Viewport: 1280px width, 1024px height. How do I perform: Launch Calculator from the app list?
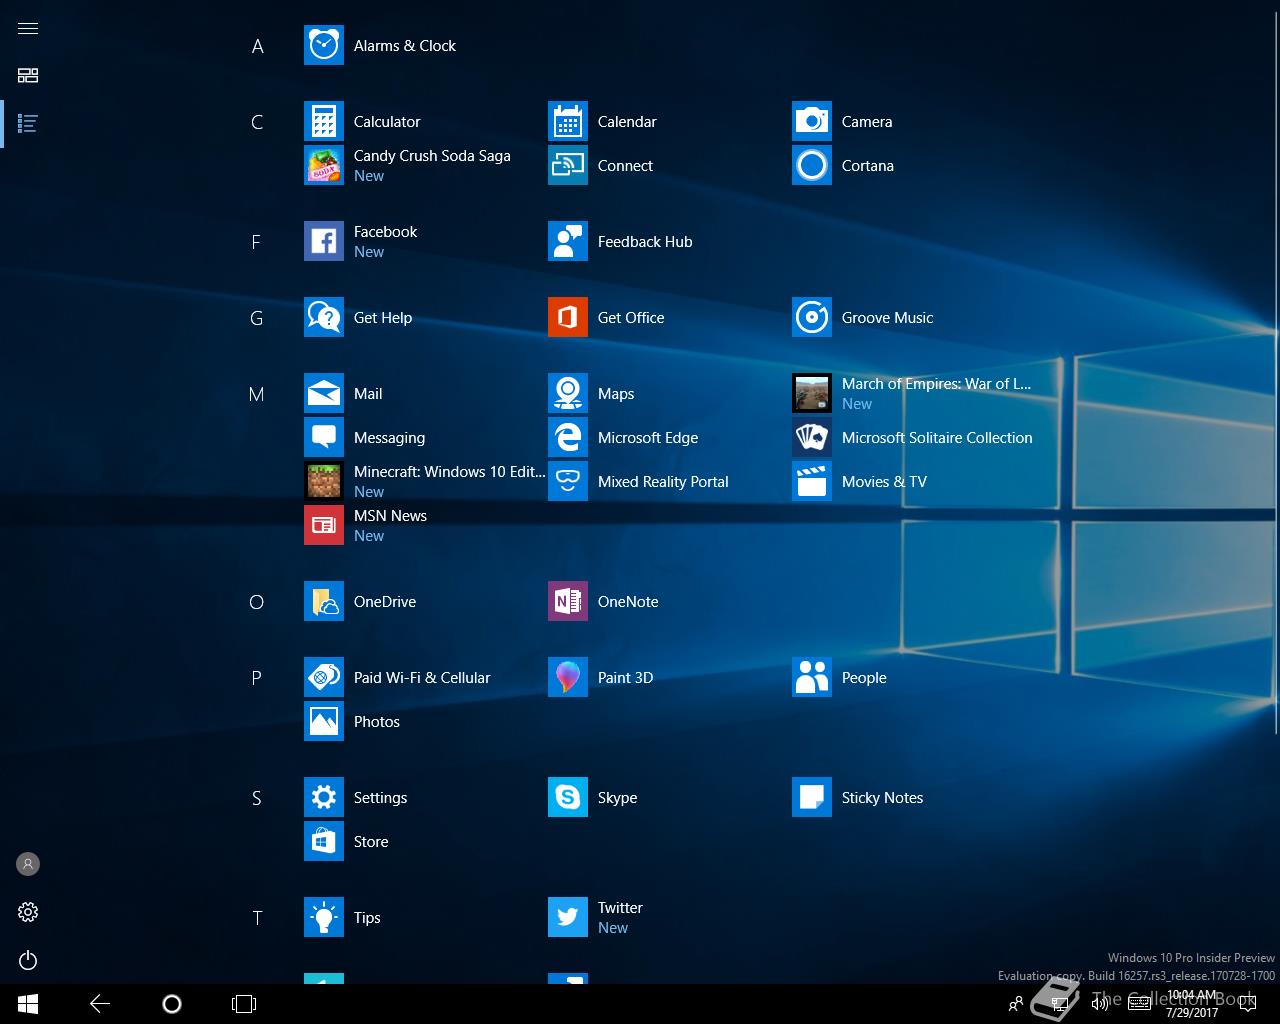324,122
